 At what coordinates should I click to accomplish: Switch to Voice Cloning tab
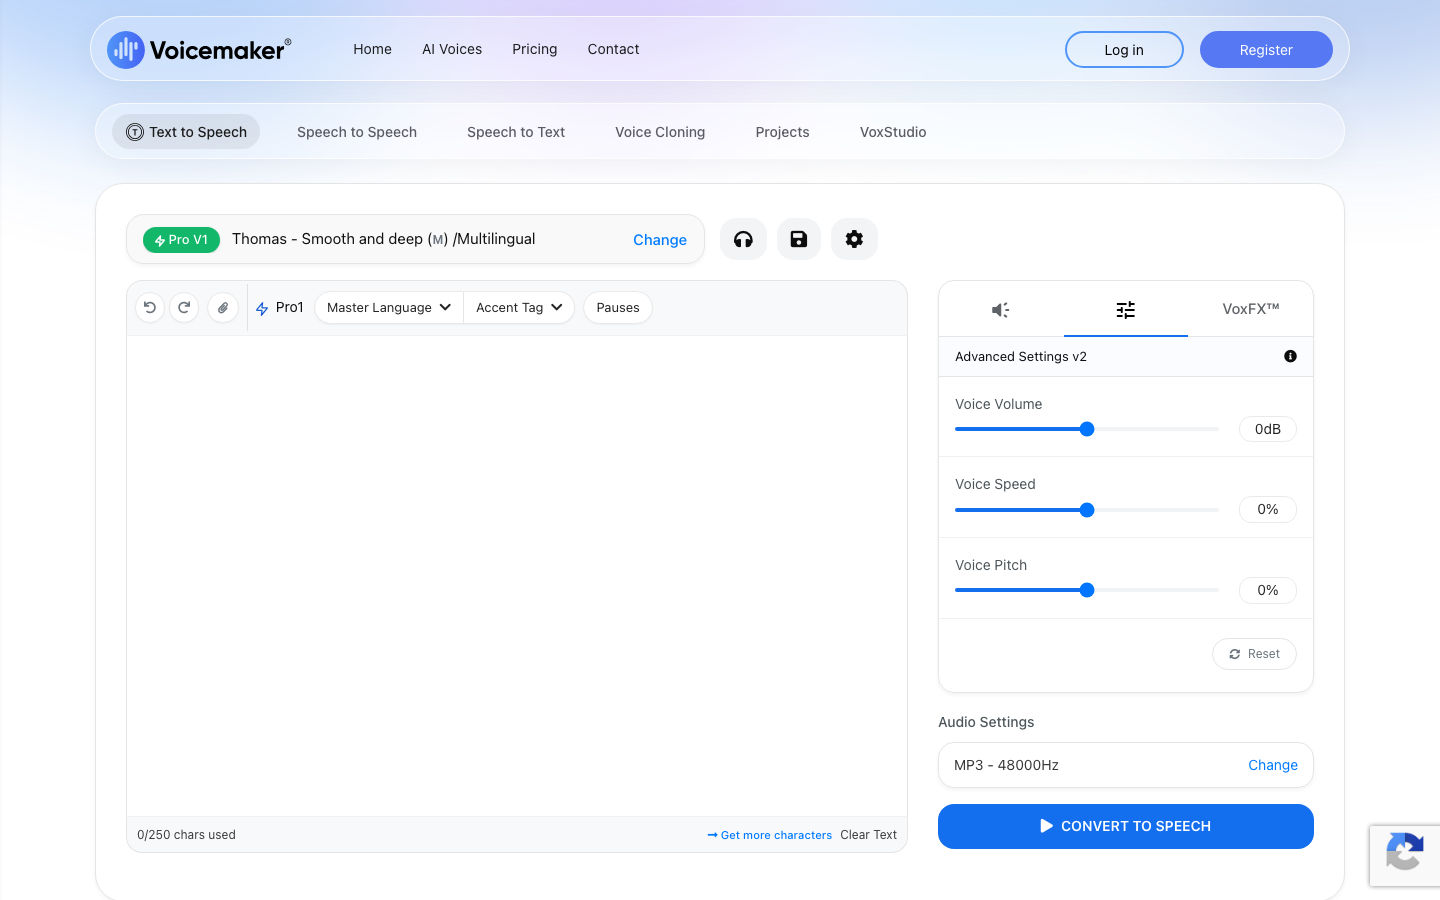coord(660,132)
